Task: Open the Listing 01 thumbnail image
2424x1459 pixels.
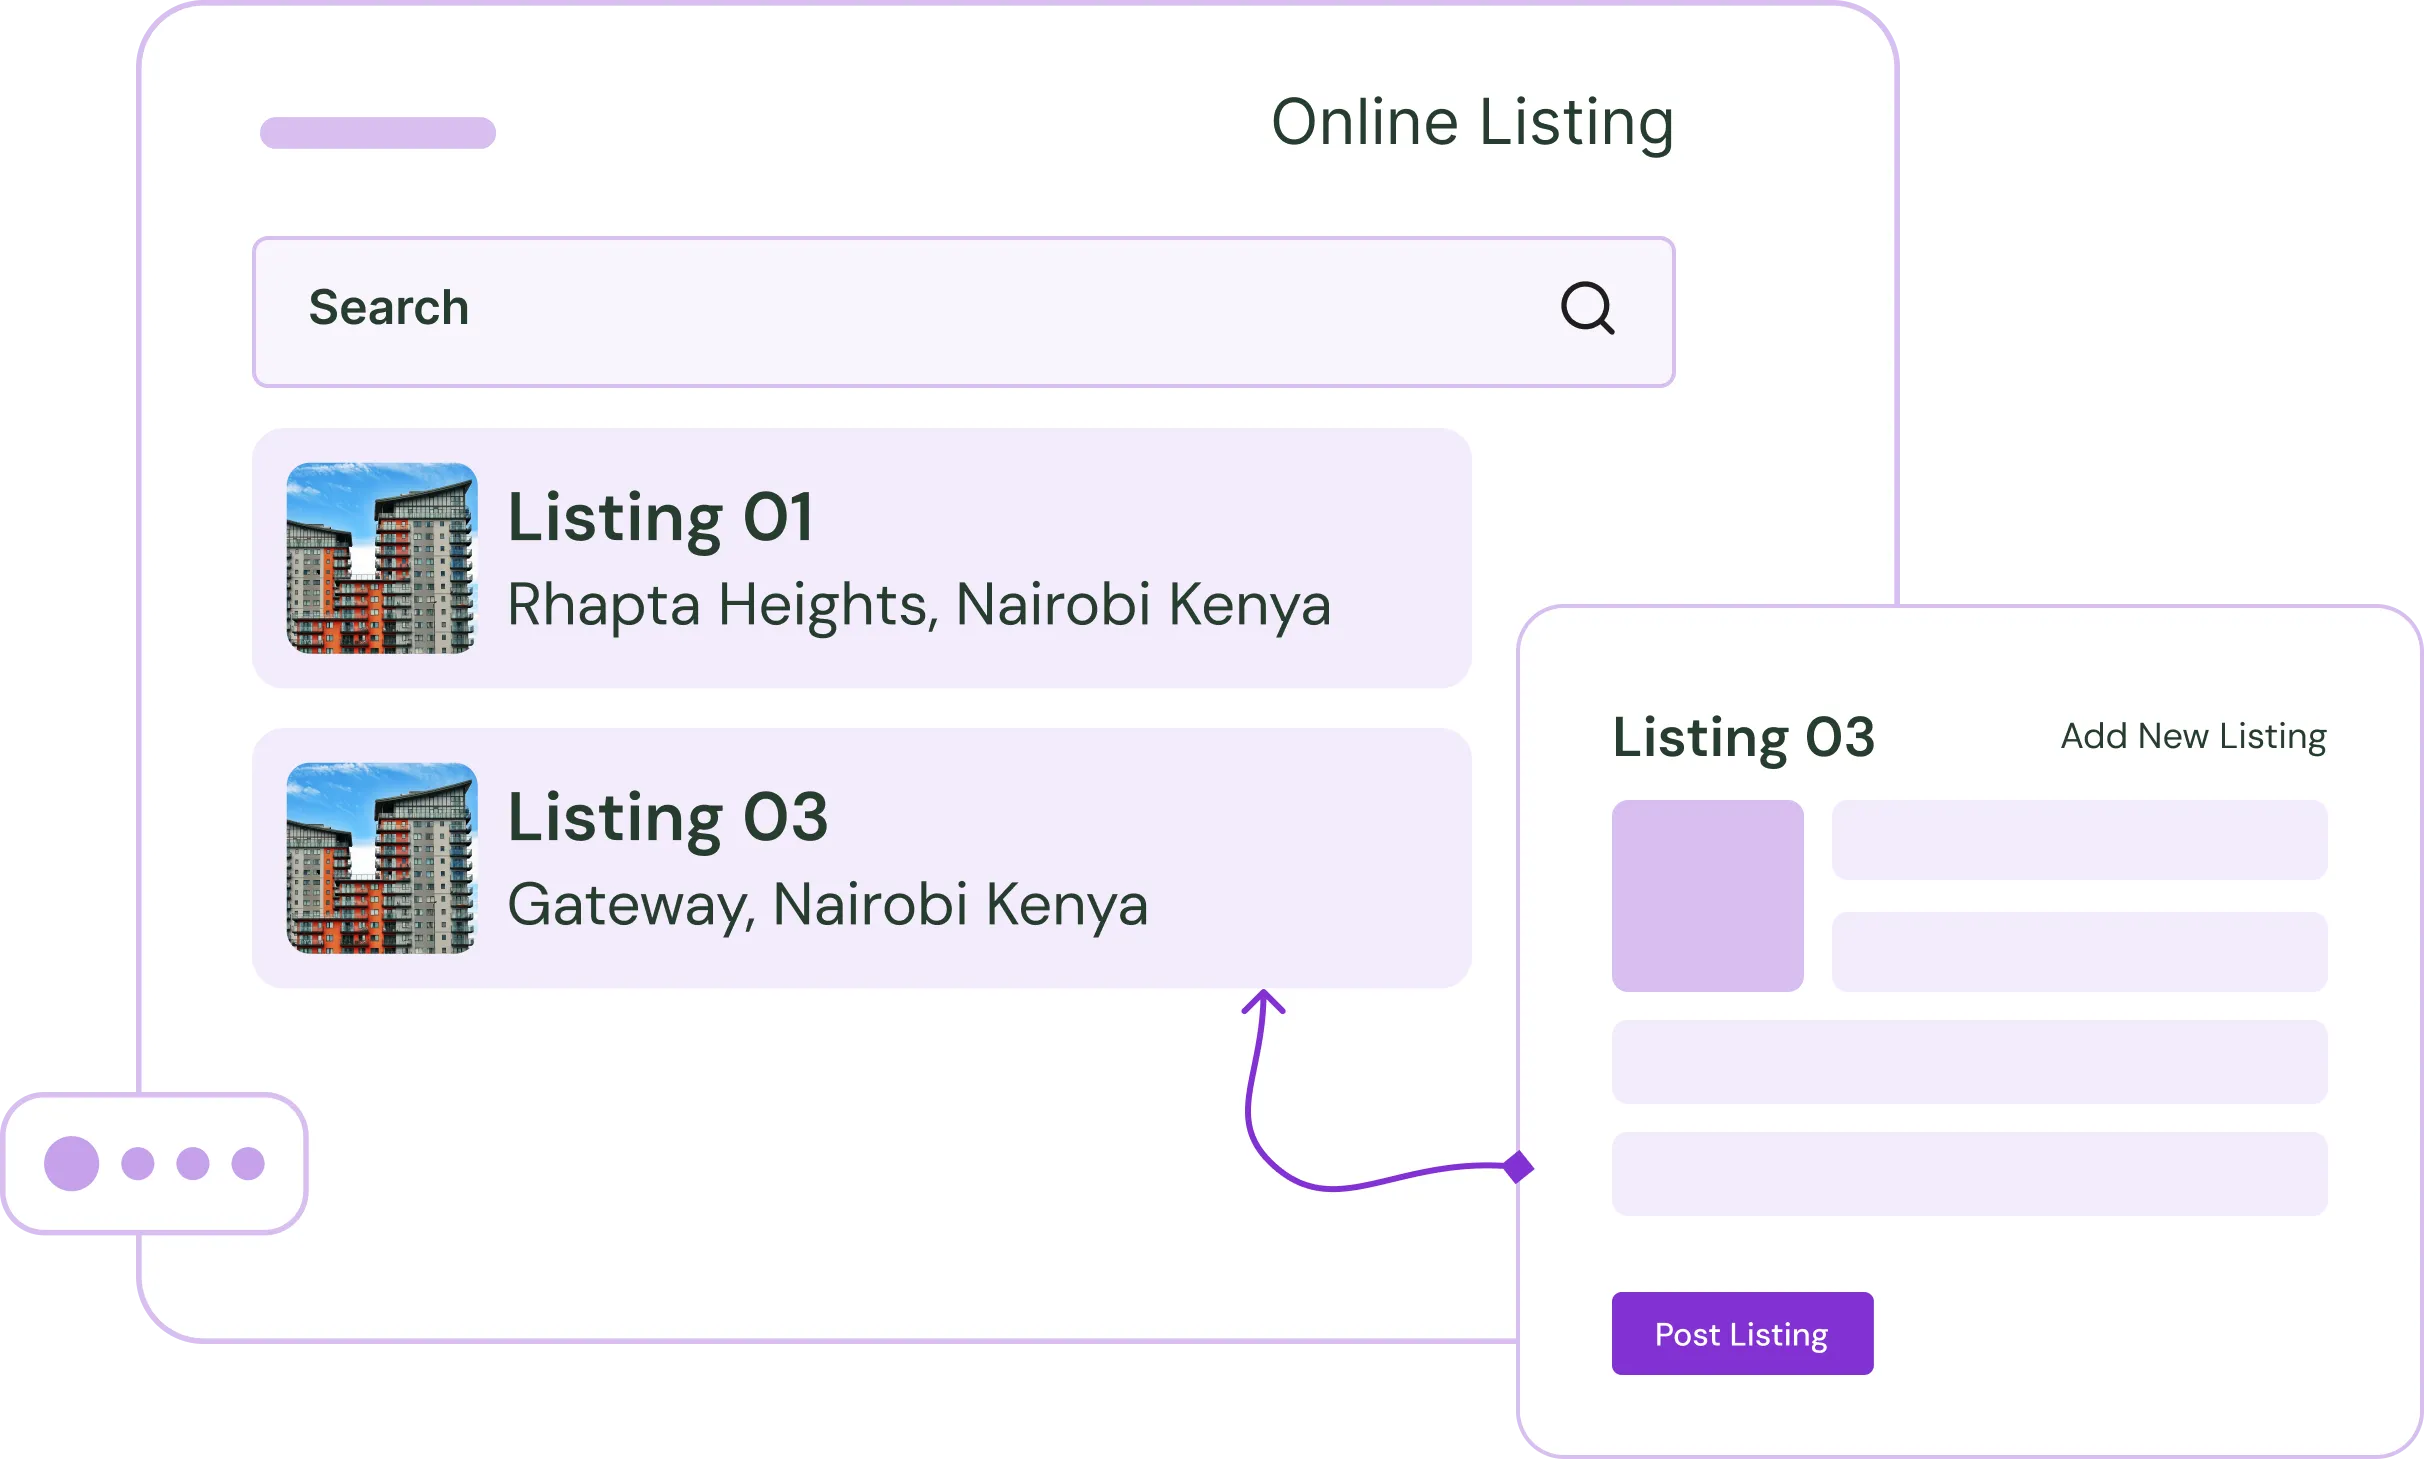Action: (381, 558)
